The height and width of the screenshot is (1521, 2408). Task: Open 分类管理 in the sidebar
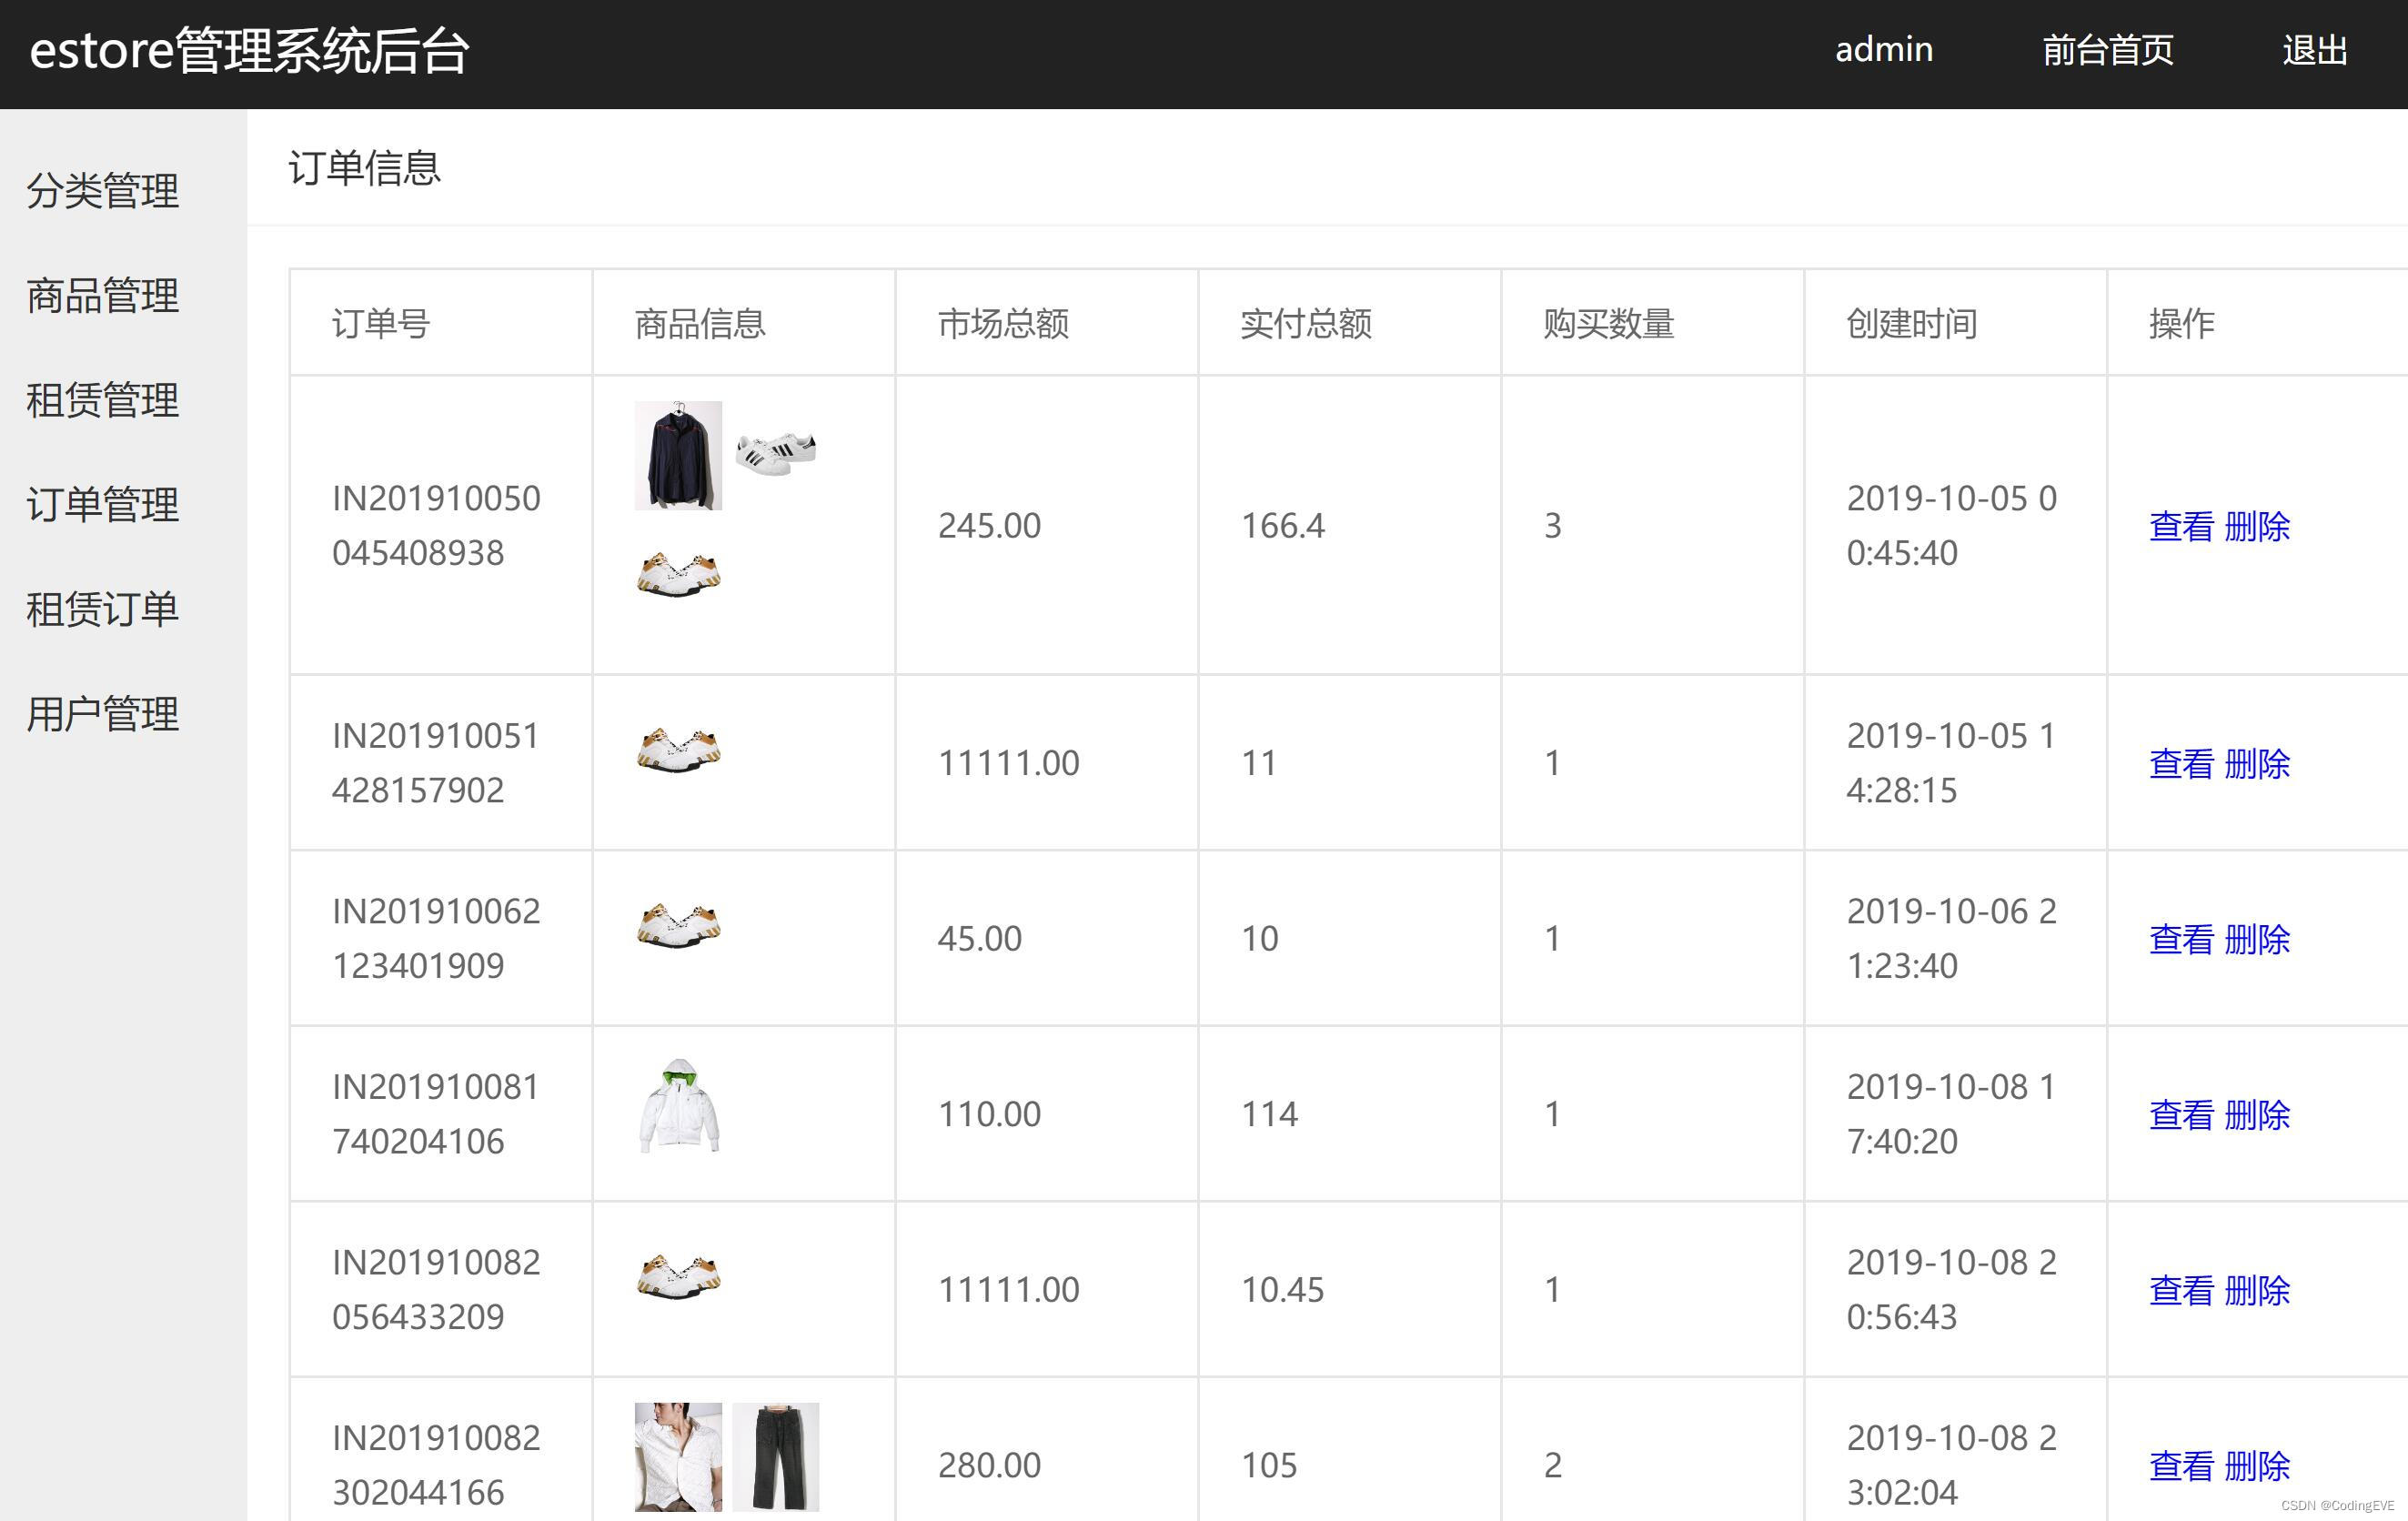click(x=103, y=191)
